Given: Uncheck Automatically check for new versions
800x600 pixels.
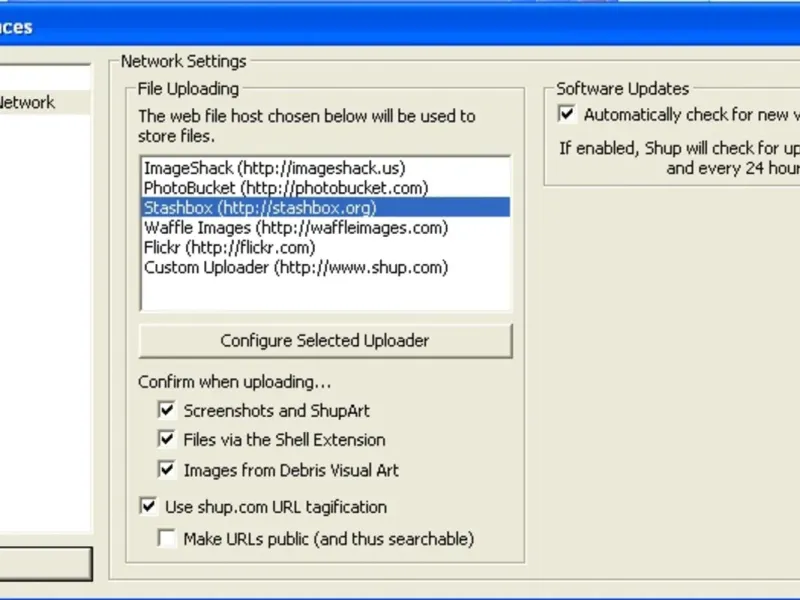Looking at the screenshot, I should pos(567,114).
